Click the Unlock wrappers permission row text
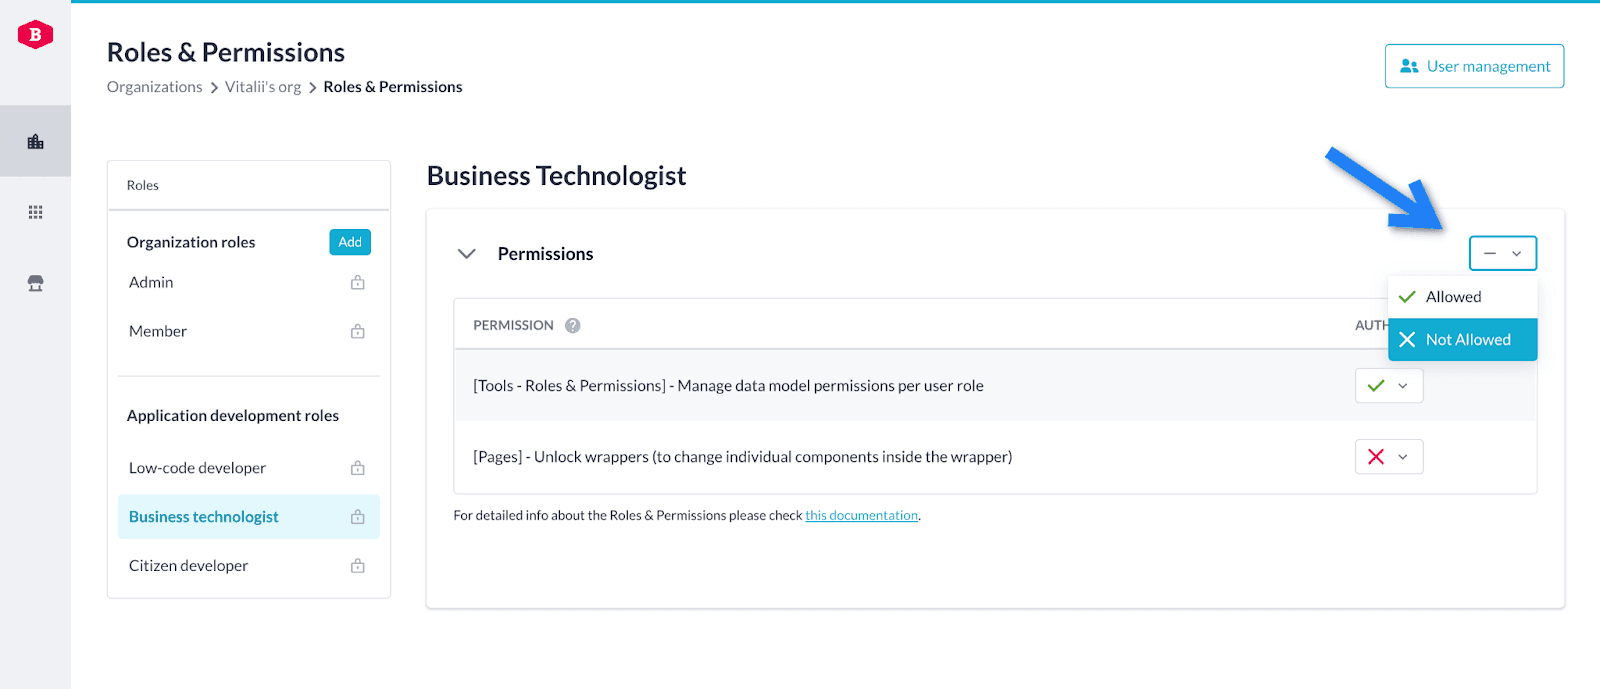 742,457
